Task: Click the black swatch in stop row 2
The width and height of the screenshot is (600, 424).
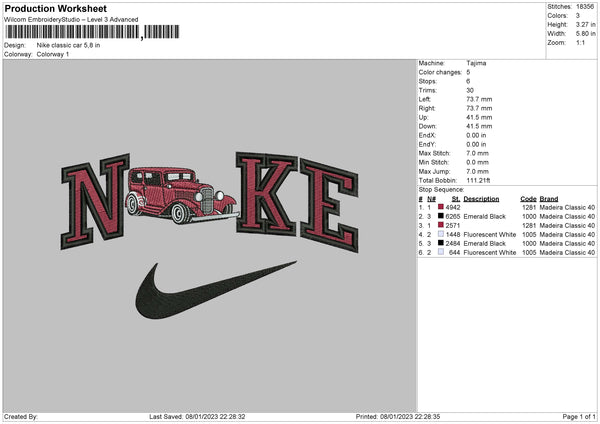Action: coord(441,216)
